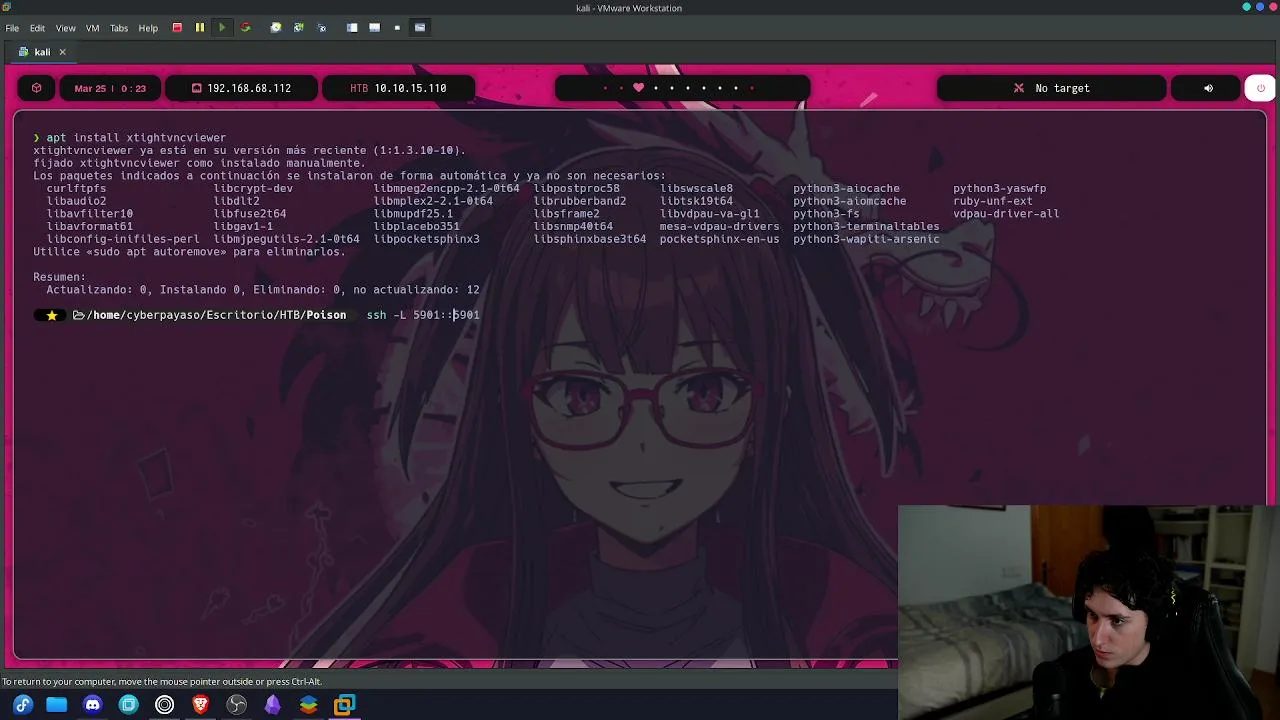Click the No target widget

(x=1051, y=88)
